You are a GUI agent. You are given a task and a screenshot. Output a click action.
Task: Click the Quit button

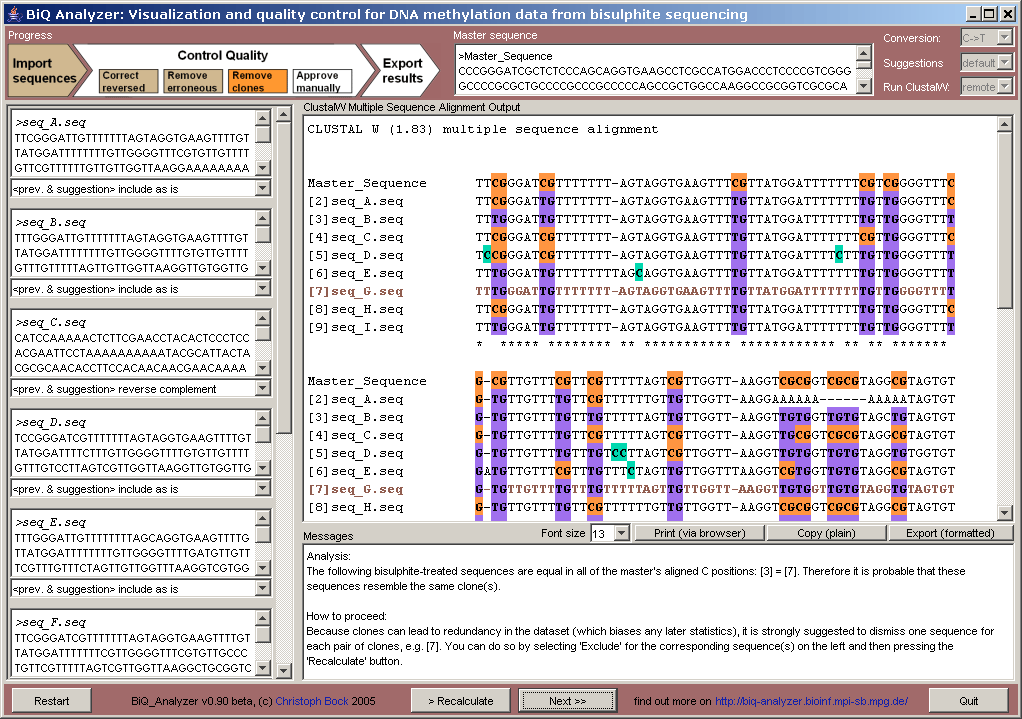click(x=969, y=701)
